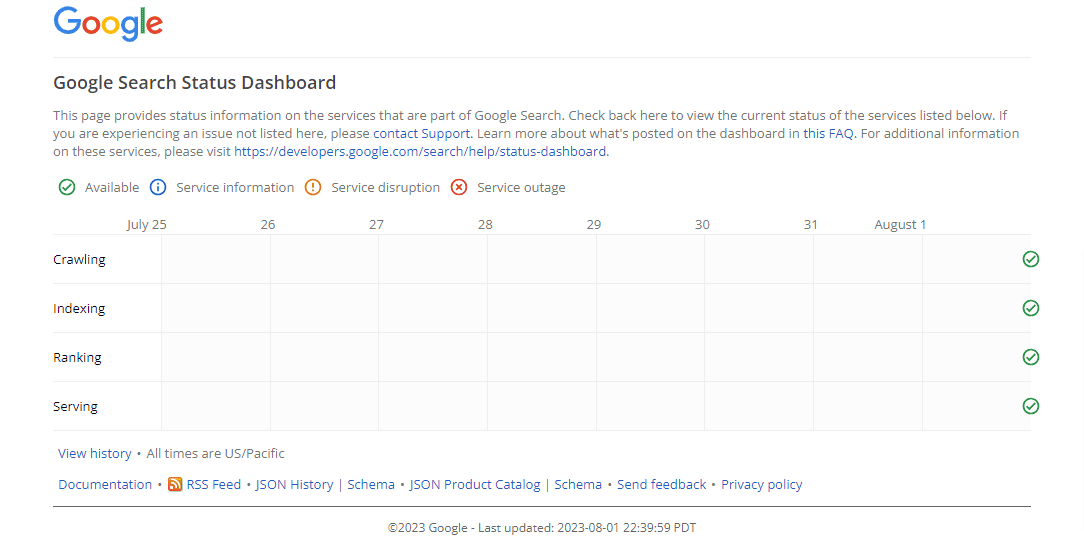Click the Crawling available status checkmark

(1030, 259)
